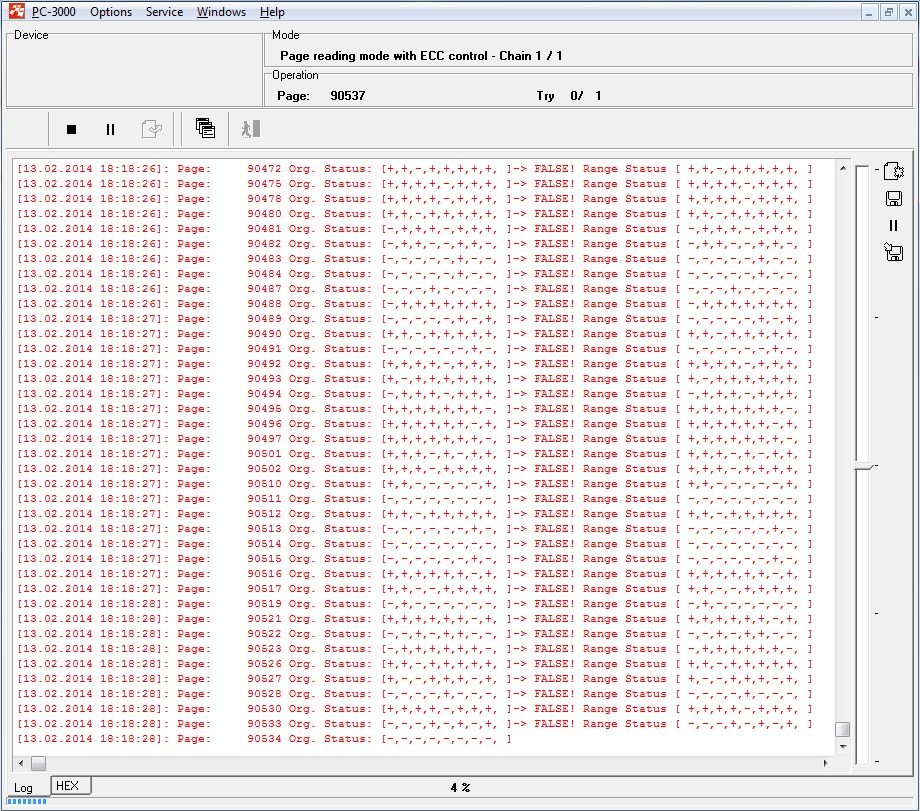920x811 pixels.
Task: Click the save-all-logs floppy icon
Action: tap(893, 252)
